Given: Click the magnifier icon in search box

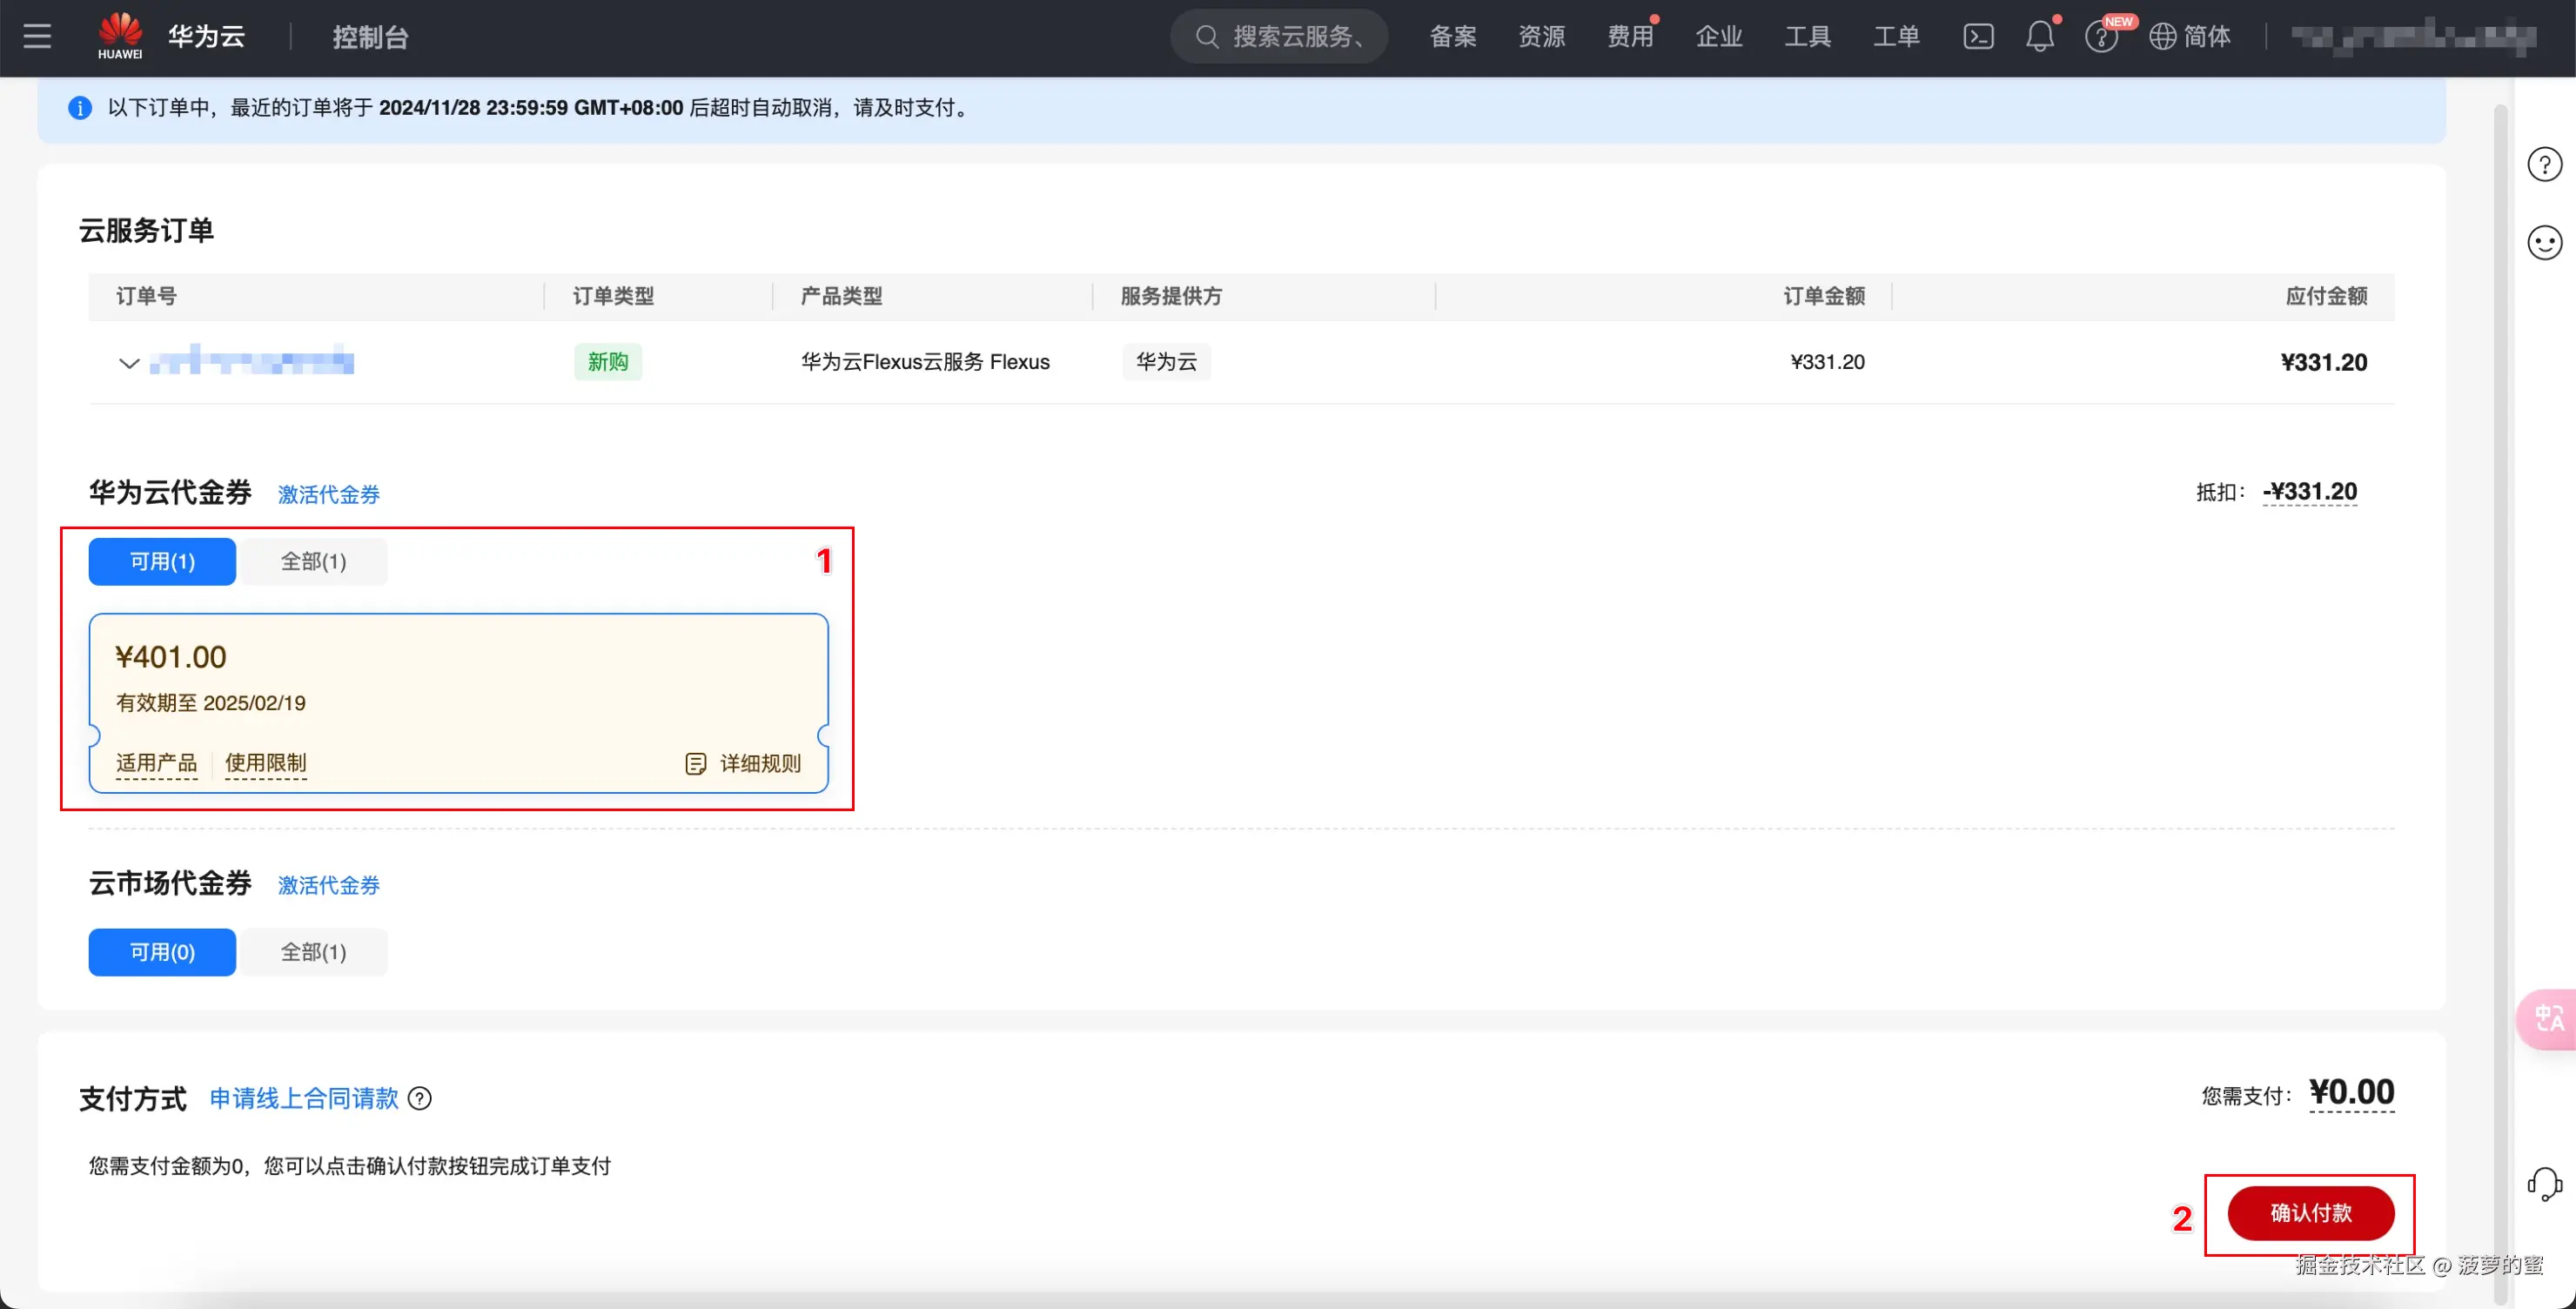Looking at the screenshot, I should (1207, 37).
